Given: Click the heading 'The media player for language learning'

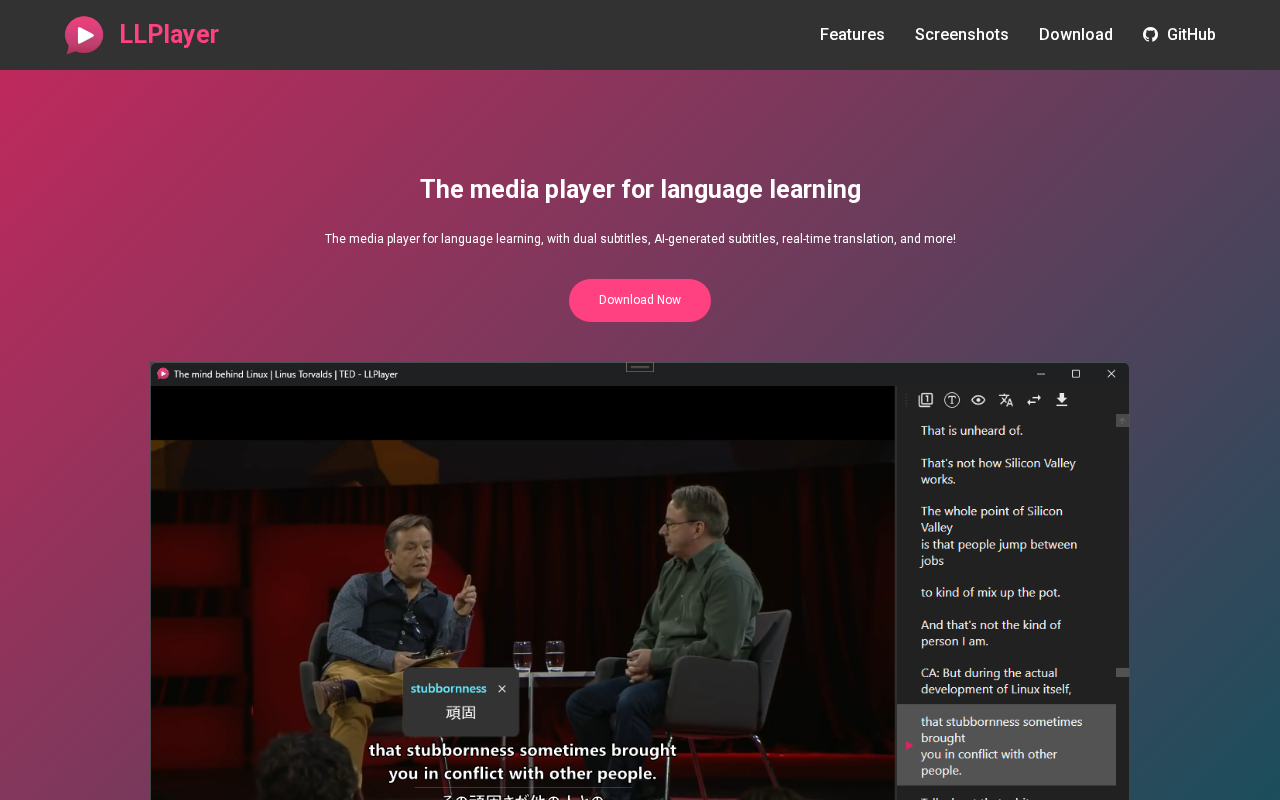Looking at the screenshot, I should click(640, 189).
